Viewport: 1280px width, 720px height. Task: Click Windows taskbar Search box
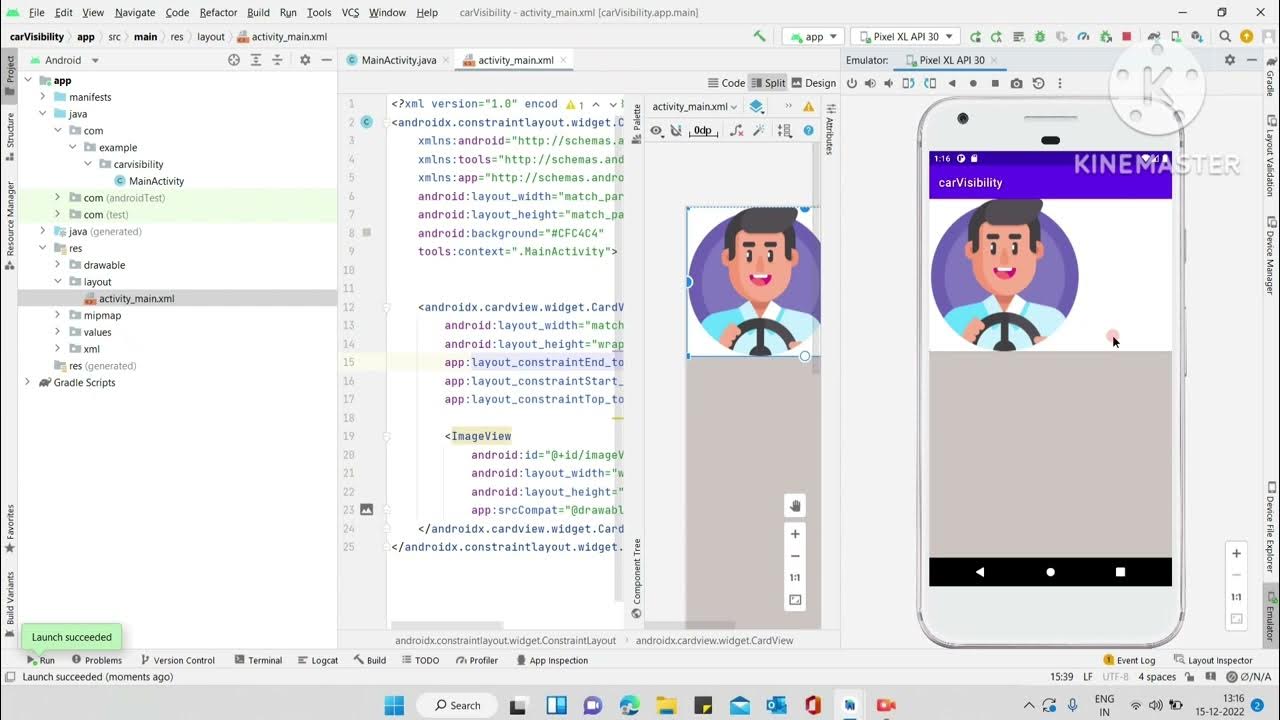click(x=457, y=705)
